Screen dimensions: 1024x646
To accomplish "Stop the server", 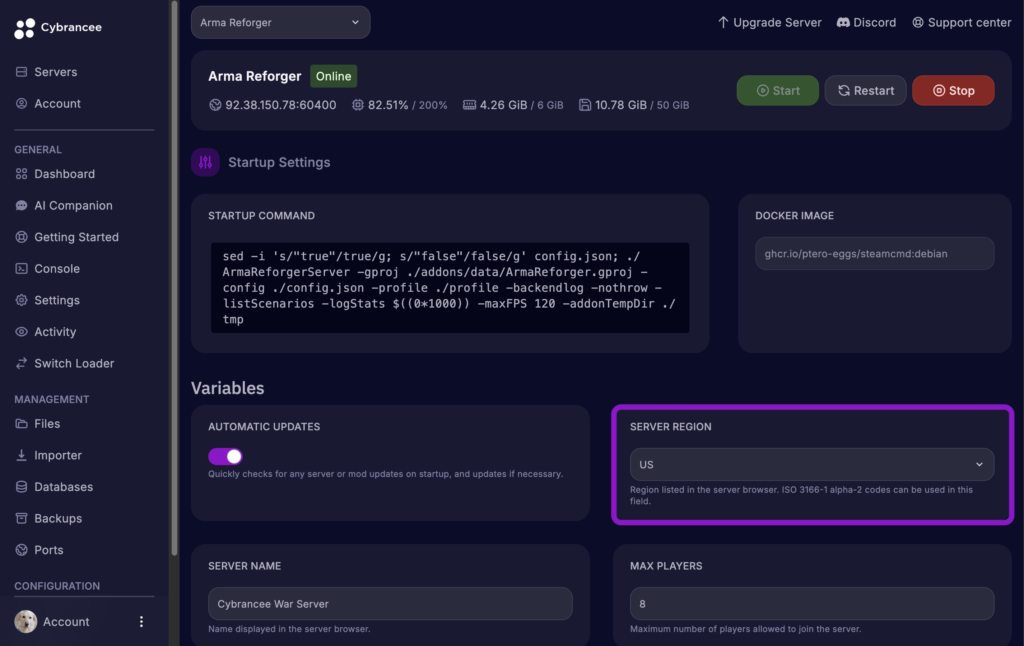I will 953,90.
